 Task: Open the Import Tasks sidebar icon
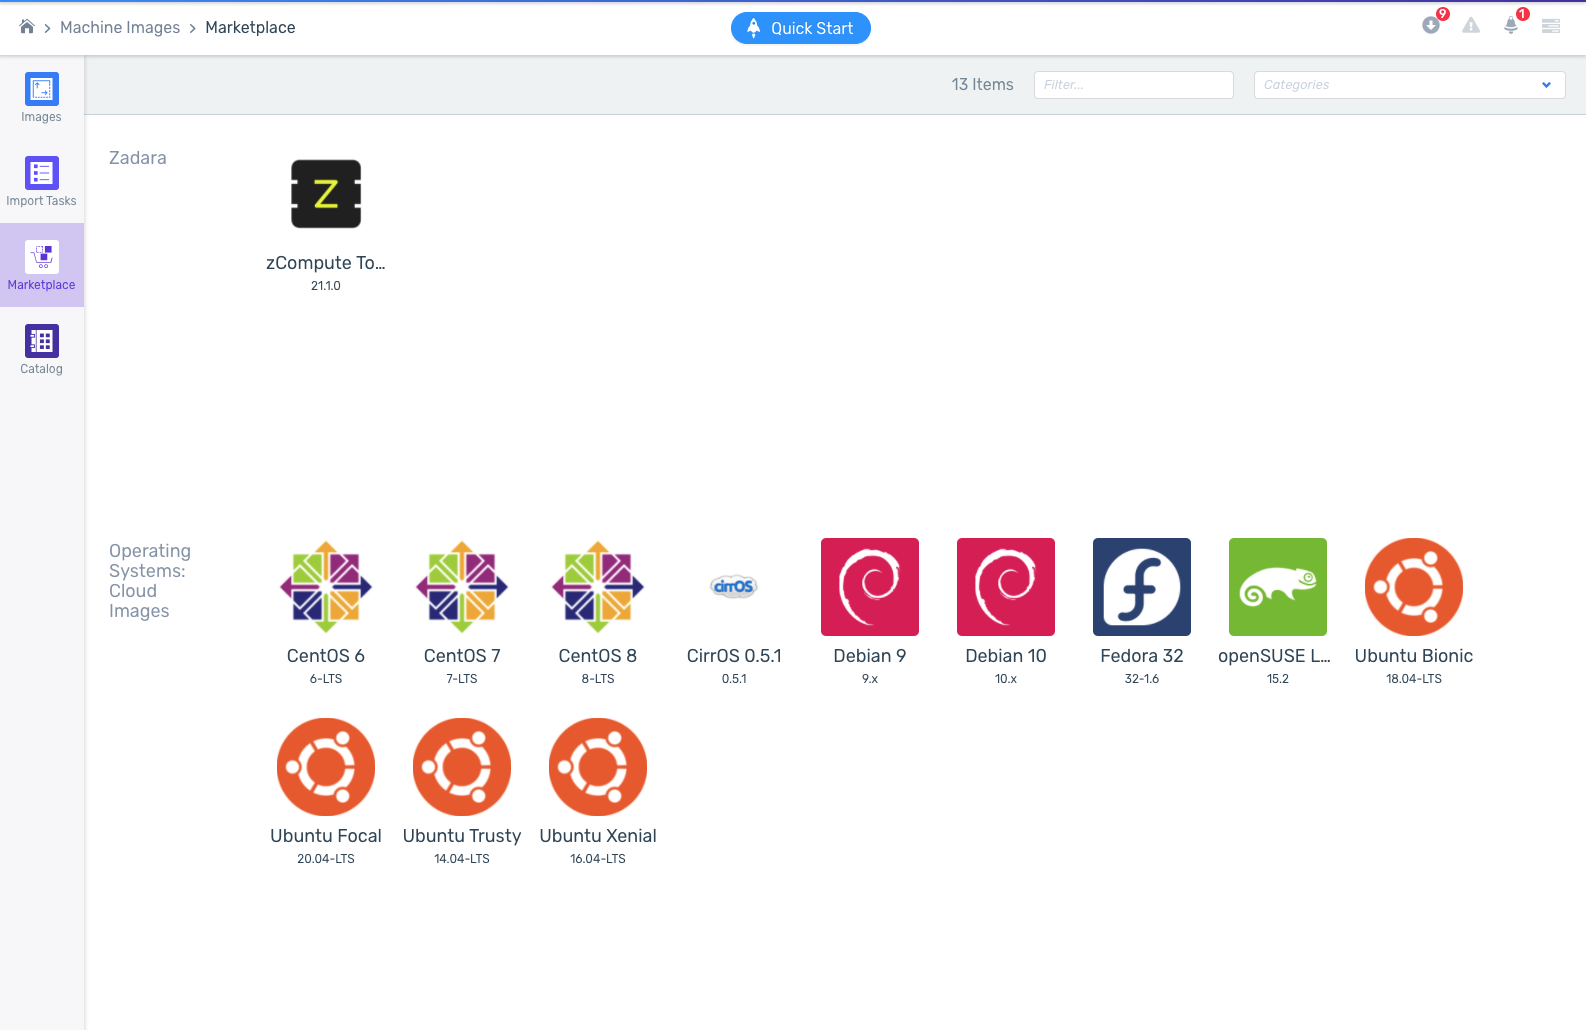point(41,173)
